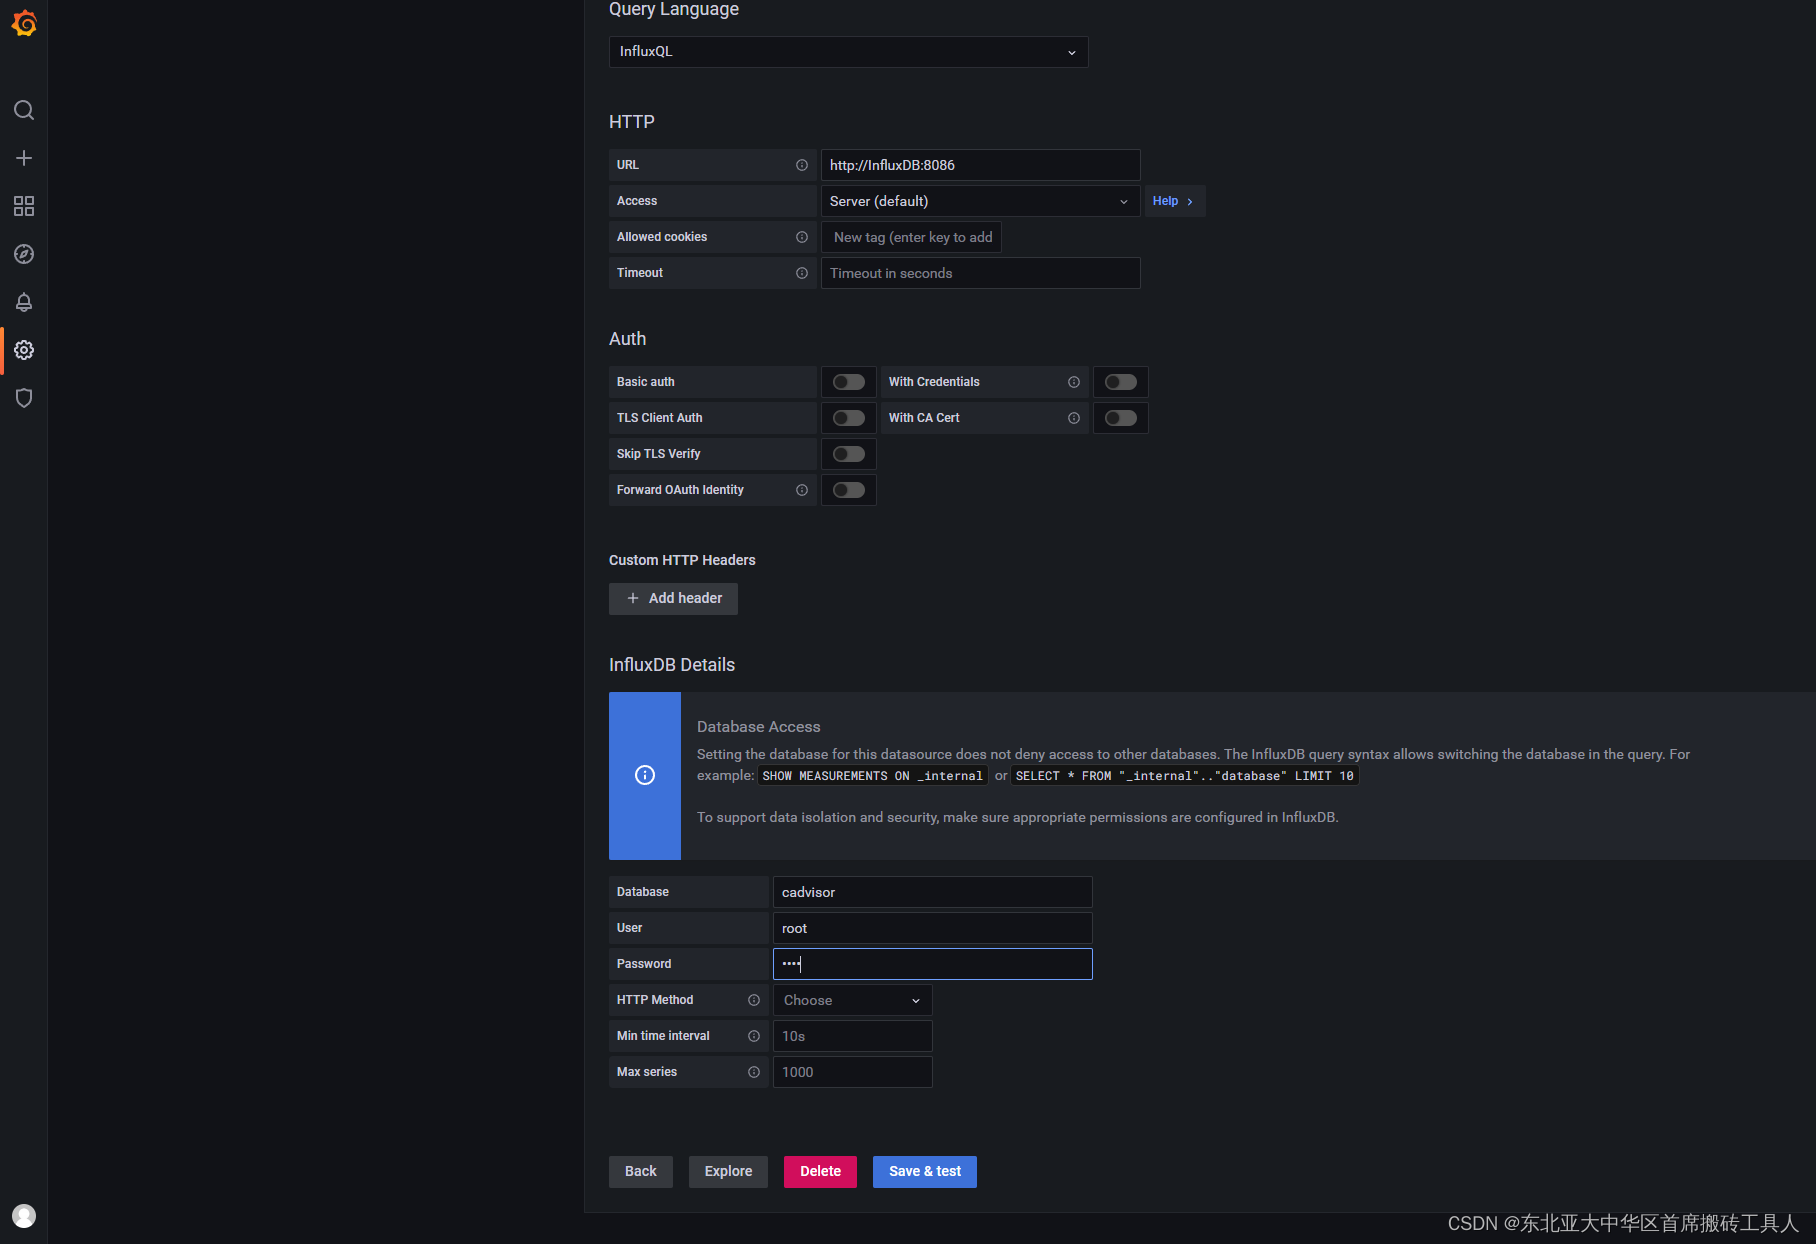The height and width of the screenshot is (1244, 1816).
Task: Click the SELECT * FROM example query
Action: [x=1184, y=776]
